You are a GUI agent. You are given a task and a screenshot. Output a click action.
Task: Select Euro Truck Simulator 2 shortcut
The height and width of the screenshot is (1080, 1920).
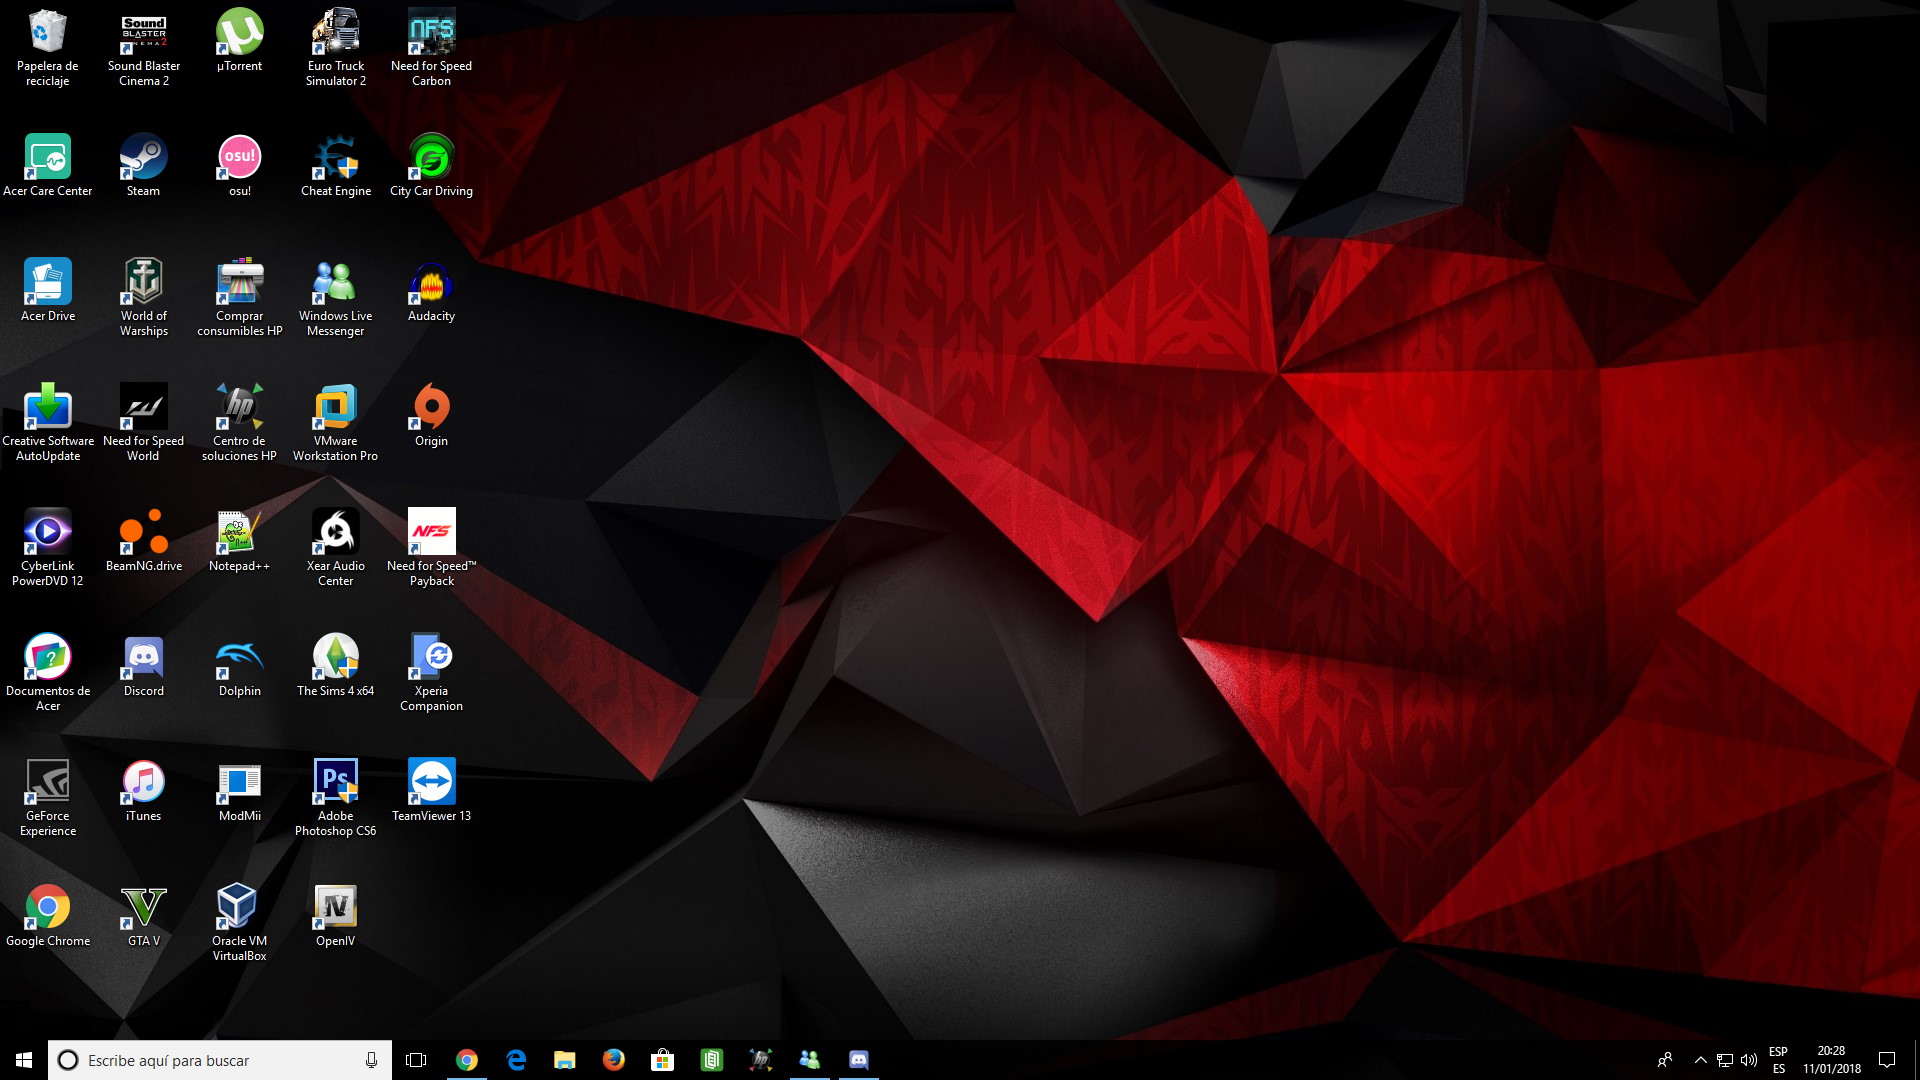(336, 47)
